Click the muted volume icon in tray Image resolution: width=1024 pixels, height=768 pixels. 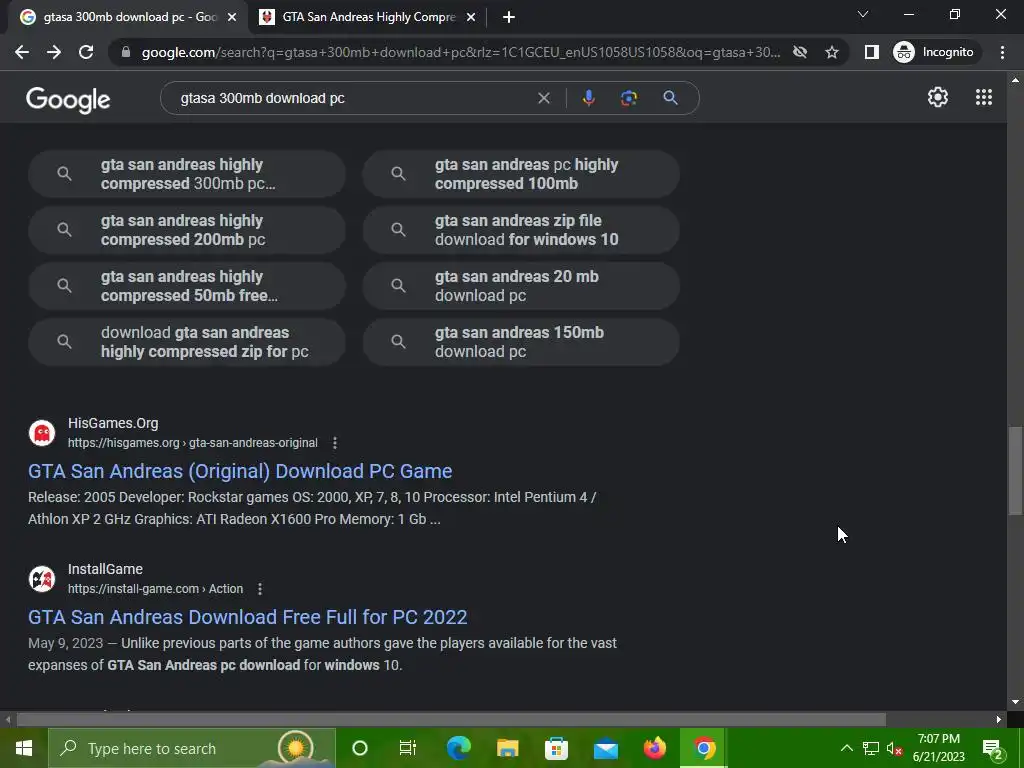pos(894,748)
